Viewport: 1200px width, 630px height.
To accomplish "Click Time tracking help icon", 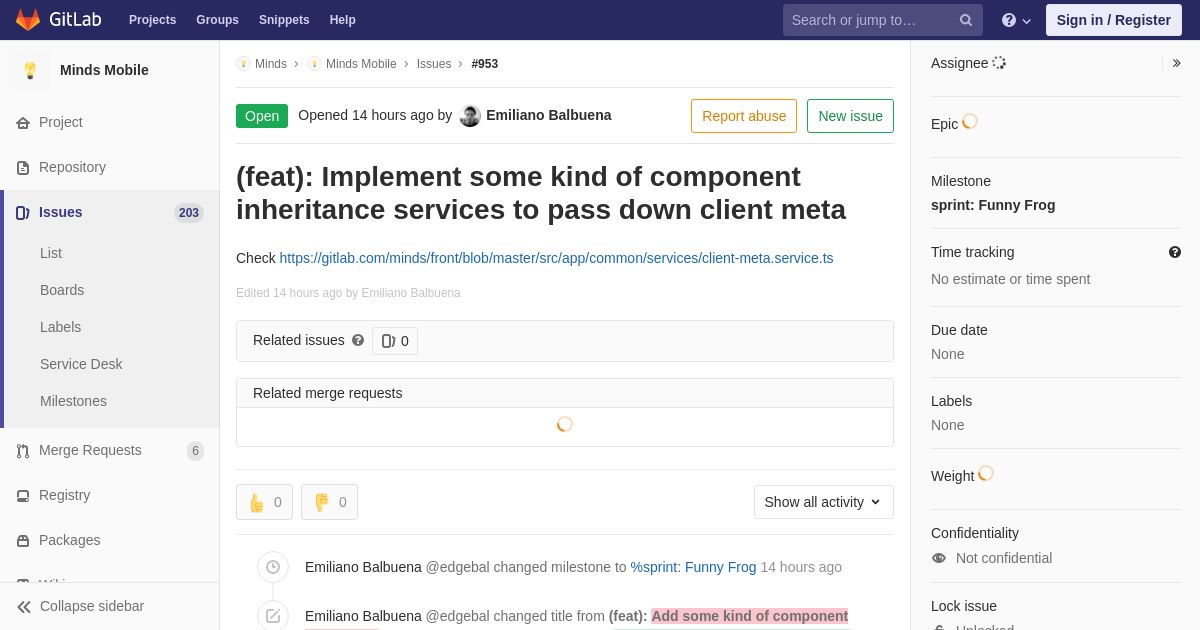I will pos(1175,252).
